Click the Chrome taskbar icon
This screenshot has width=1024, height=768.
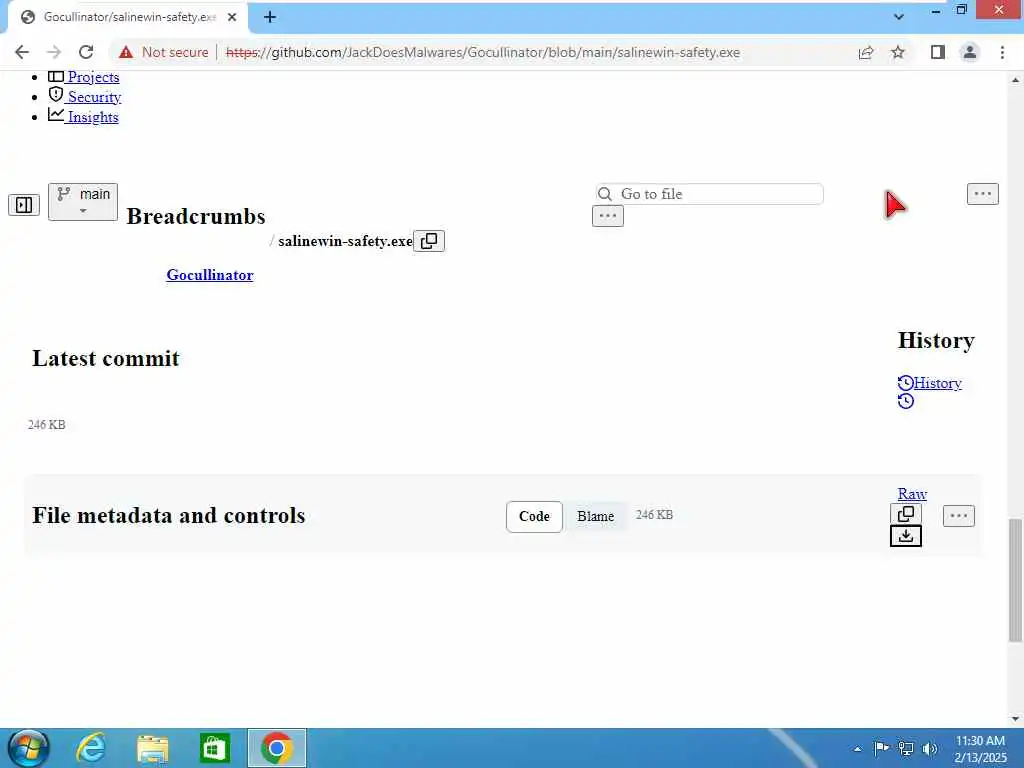pyautogui.click(x=276, y=748)
